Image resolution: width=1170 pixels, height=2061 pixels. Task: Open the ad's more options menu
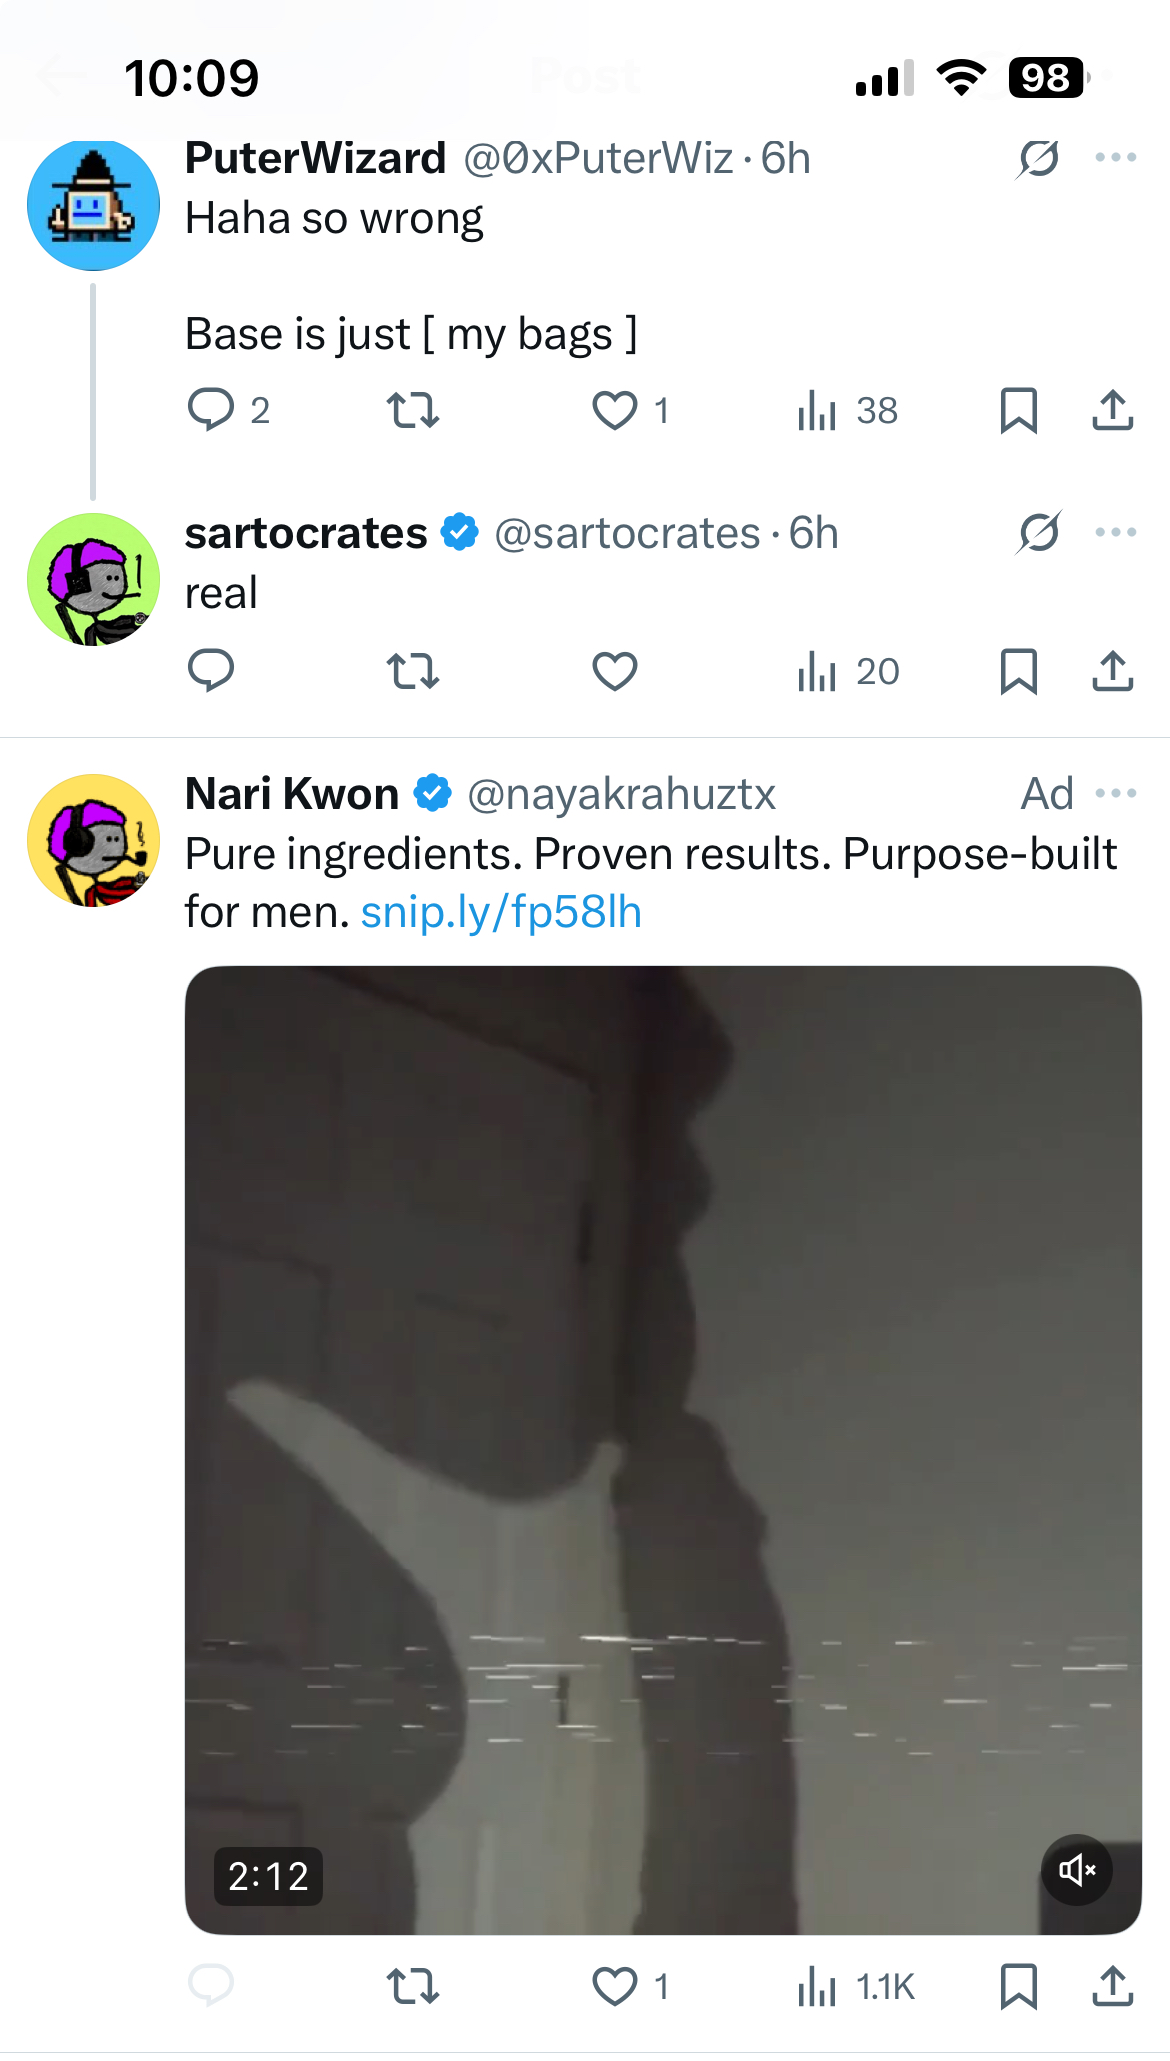[1115, 794]
